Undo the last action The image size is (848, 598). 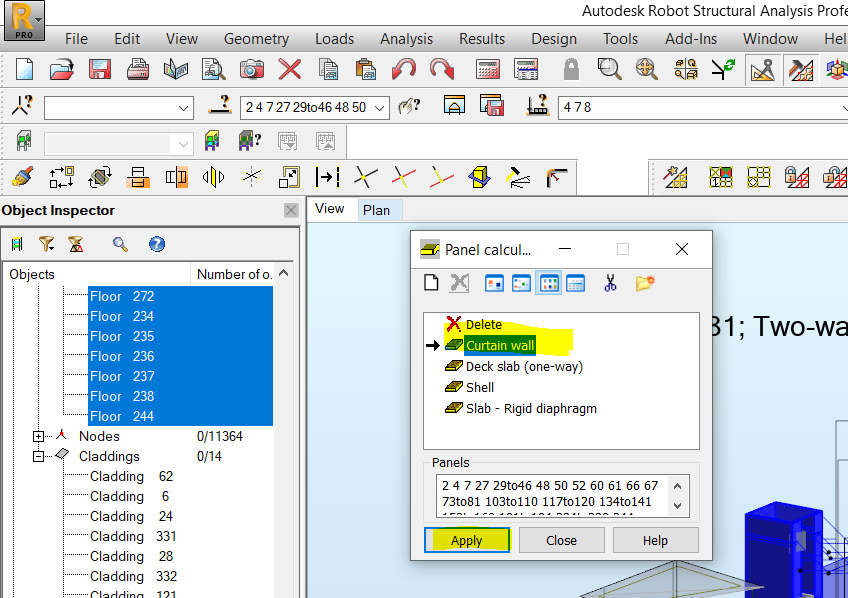404,69
